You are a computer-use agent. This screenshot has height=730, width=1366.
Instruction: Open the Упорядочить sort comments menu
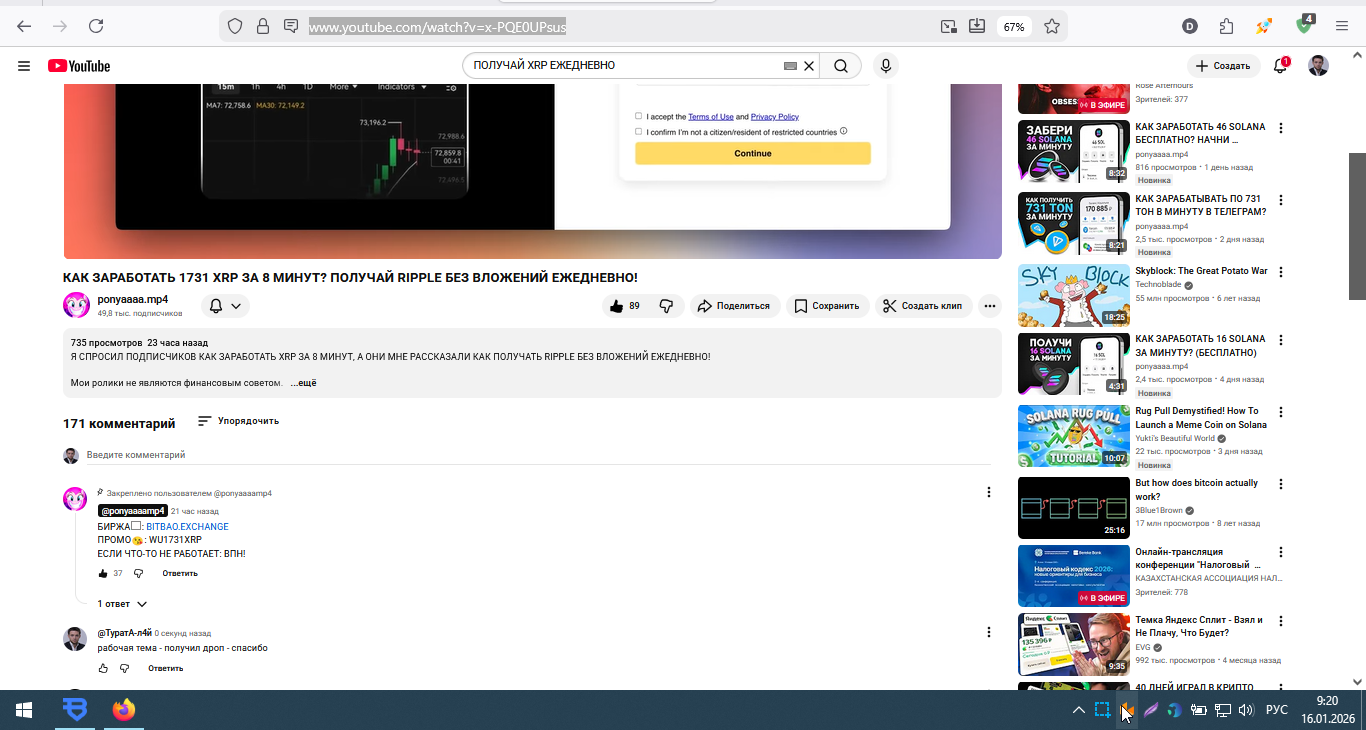(x=238, y=421)
